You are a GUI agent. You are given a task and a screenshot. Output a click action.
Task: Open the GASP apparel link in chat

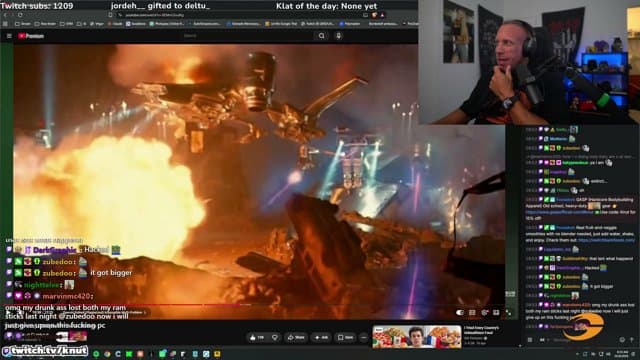point(560,212)
